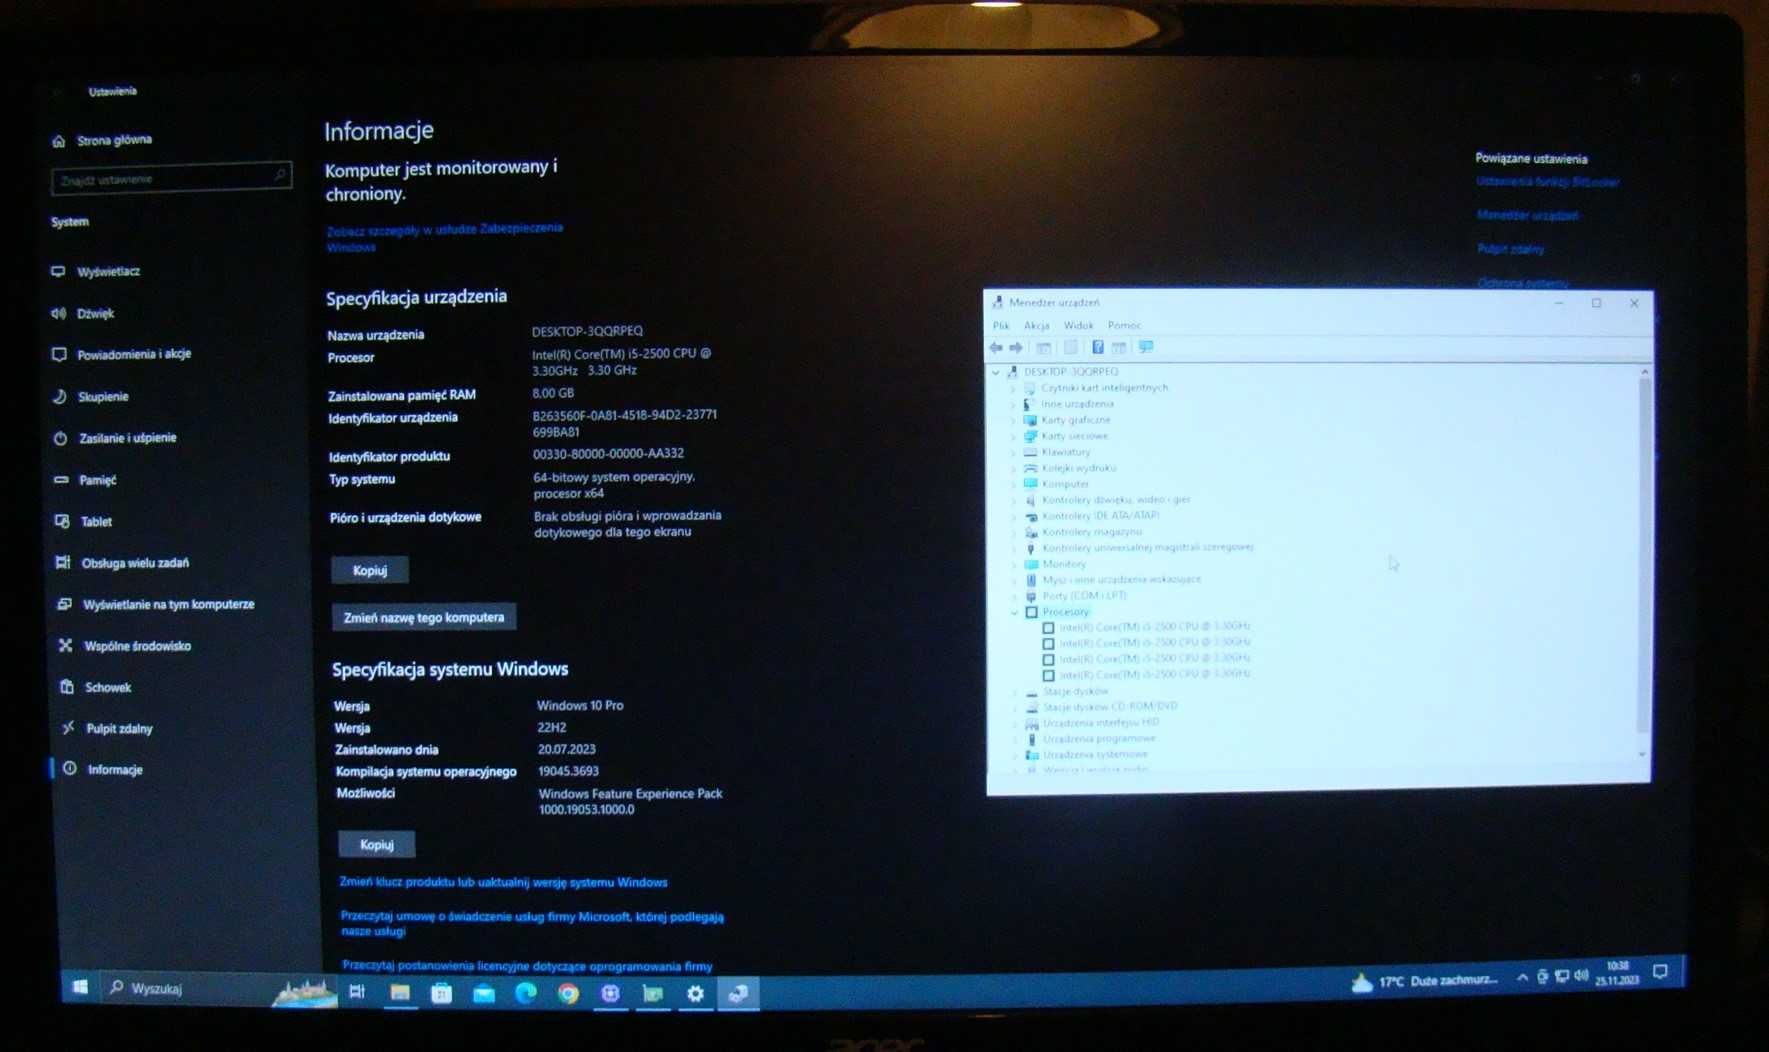Open the Zobacz szczegóły w usłudze Zabezpieczenia Windows link

pos(444,237)
